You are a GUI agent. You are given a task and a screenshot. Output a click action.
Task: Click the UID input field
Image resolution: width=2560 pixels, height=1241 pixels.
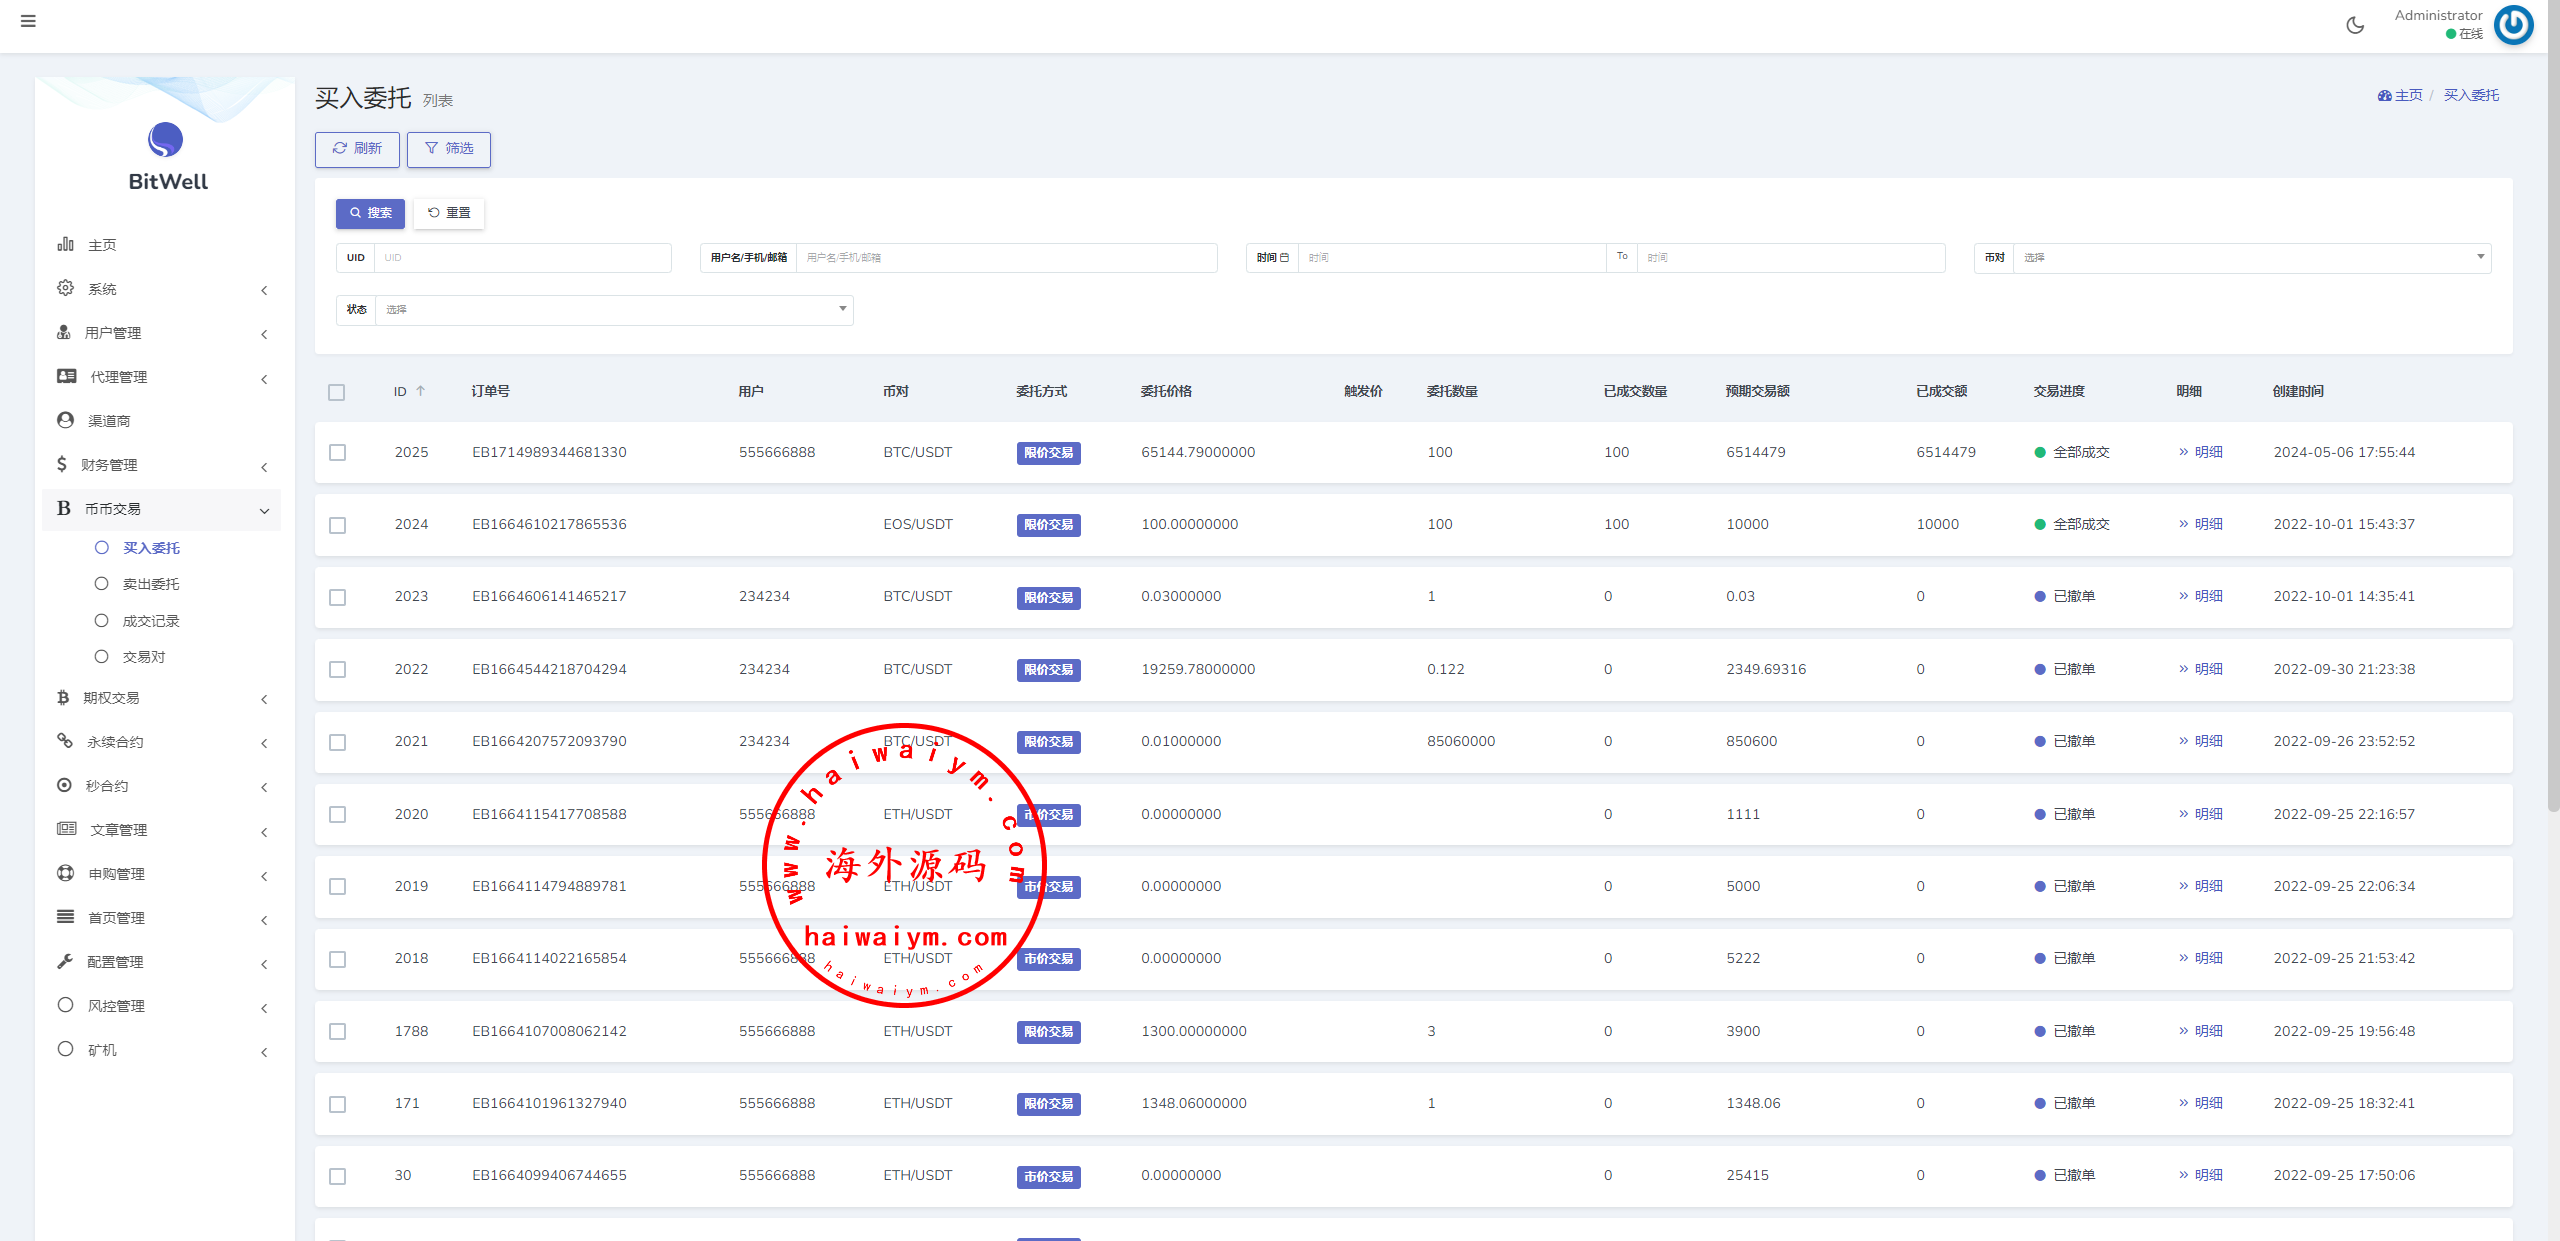520,258
